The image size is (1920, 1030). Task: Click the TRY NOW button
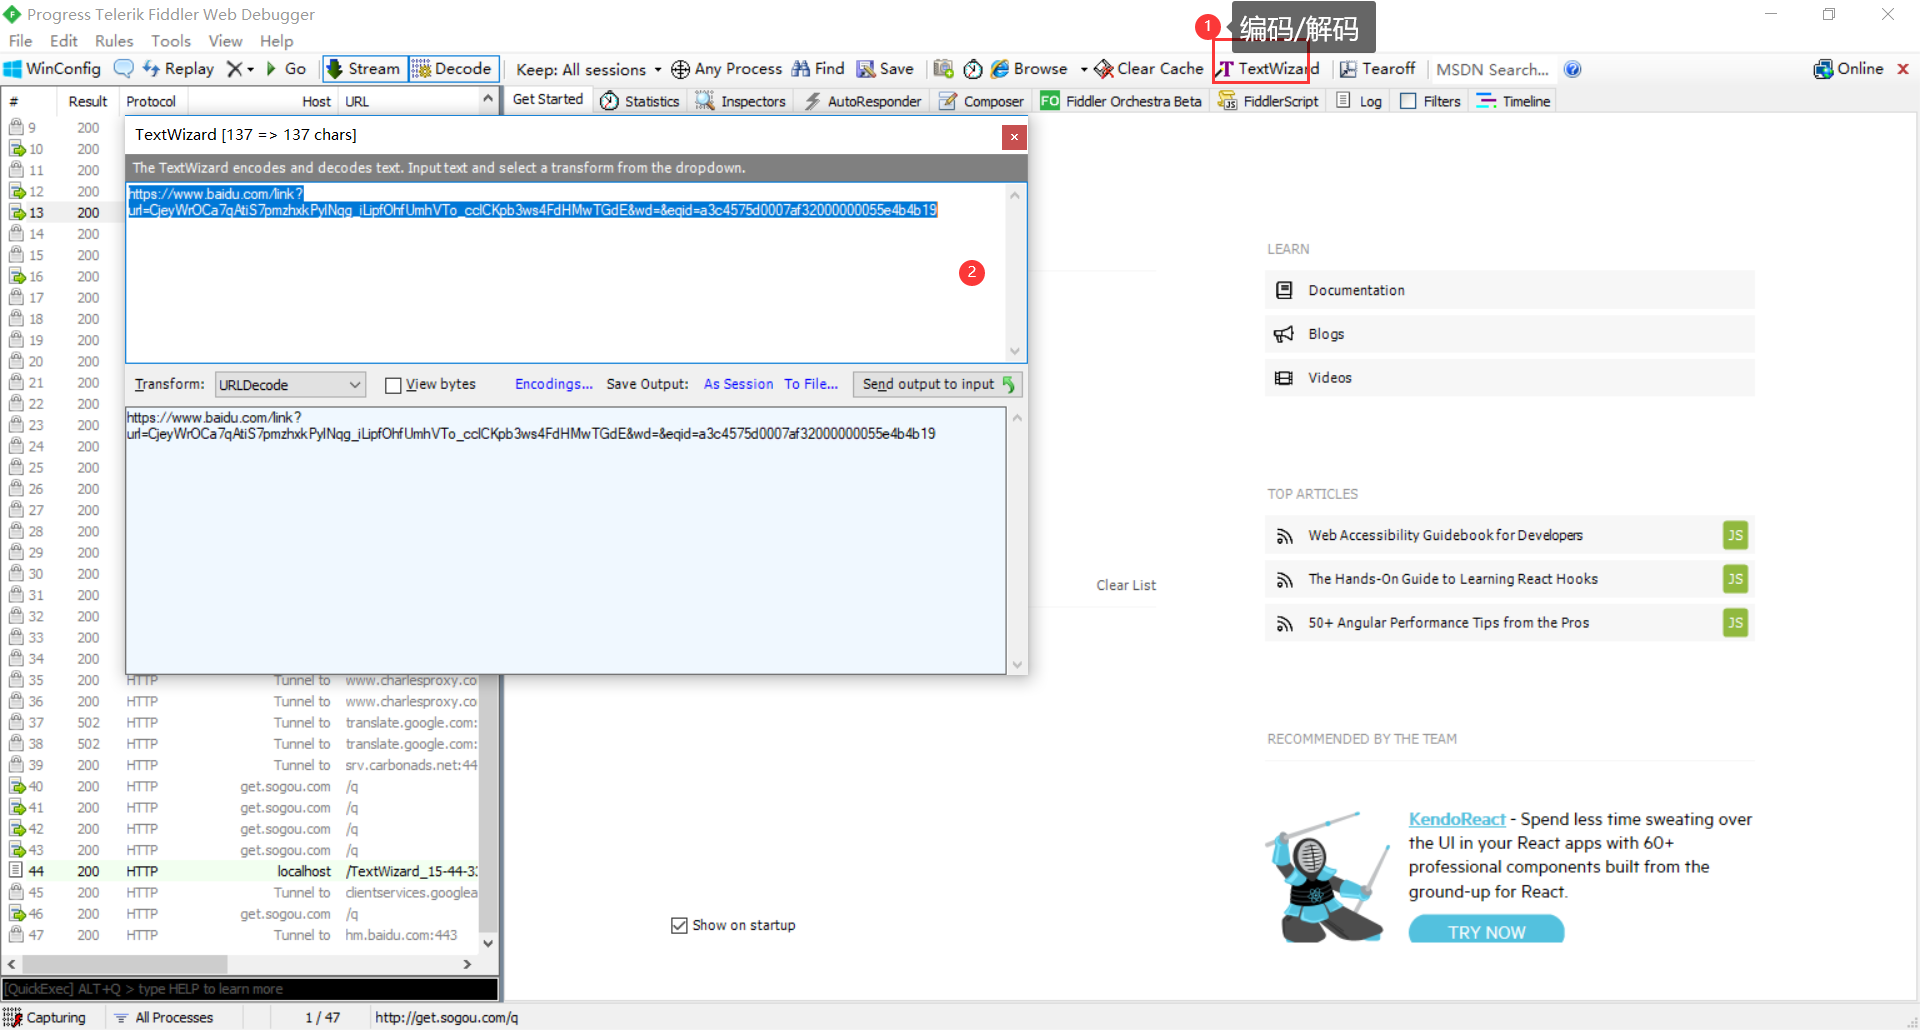pyautogui.click(x=1486, y=931)
